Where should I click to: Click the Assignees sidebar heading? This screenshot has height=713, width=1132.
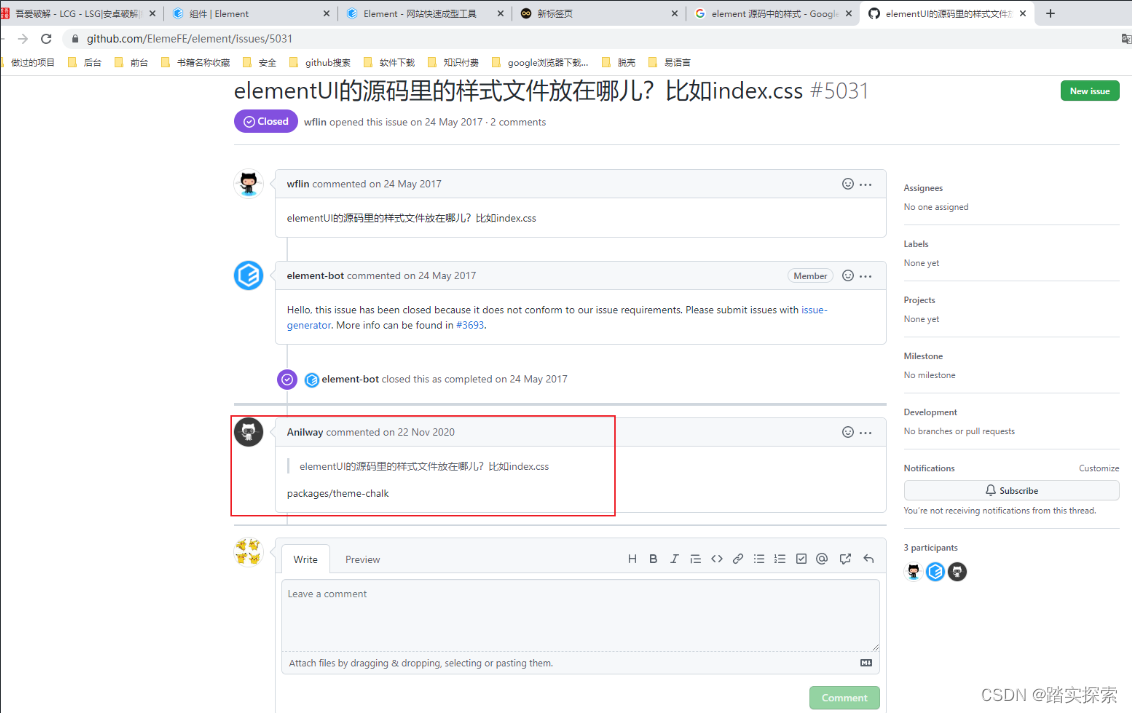(923, 188)
